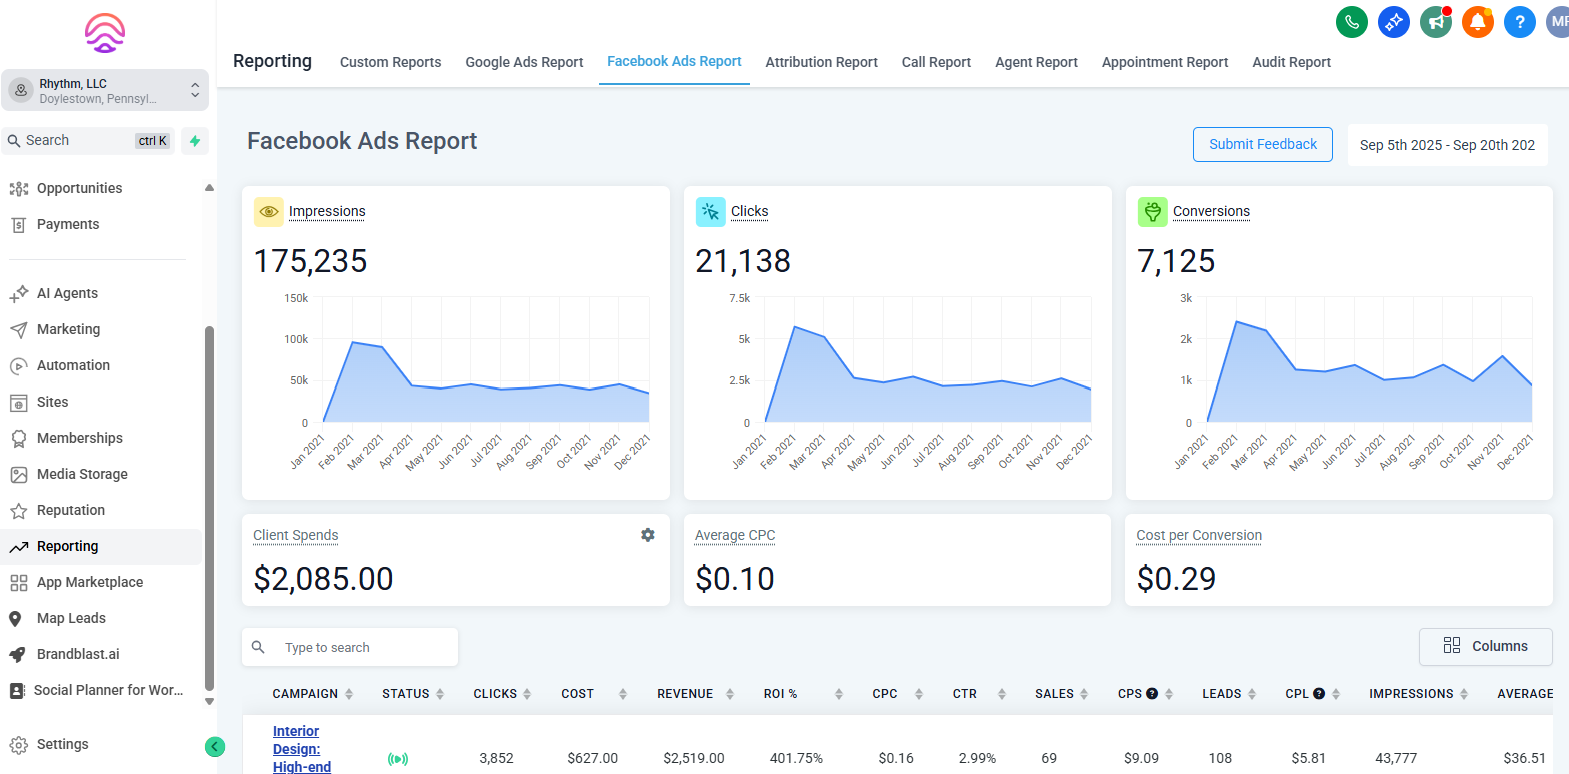Open the date range picker
1569x774 pixels.
pos(1446,145)
